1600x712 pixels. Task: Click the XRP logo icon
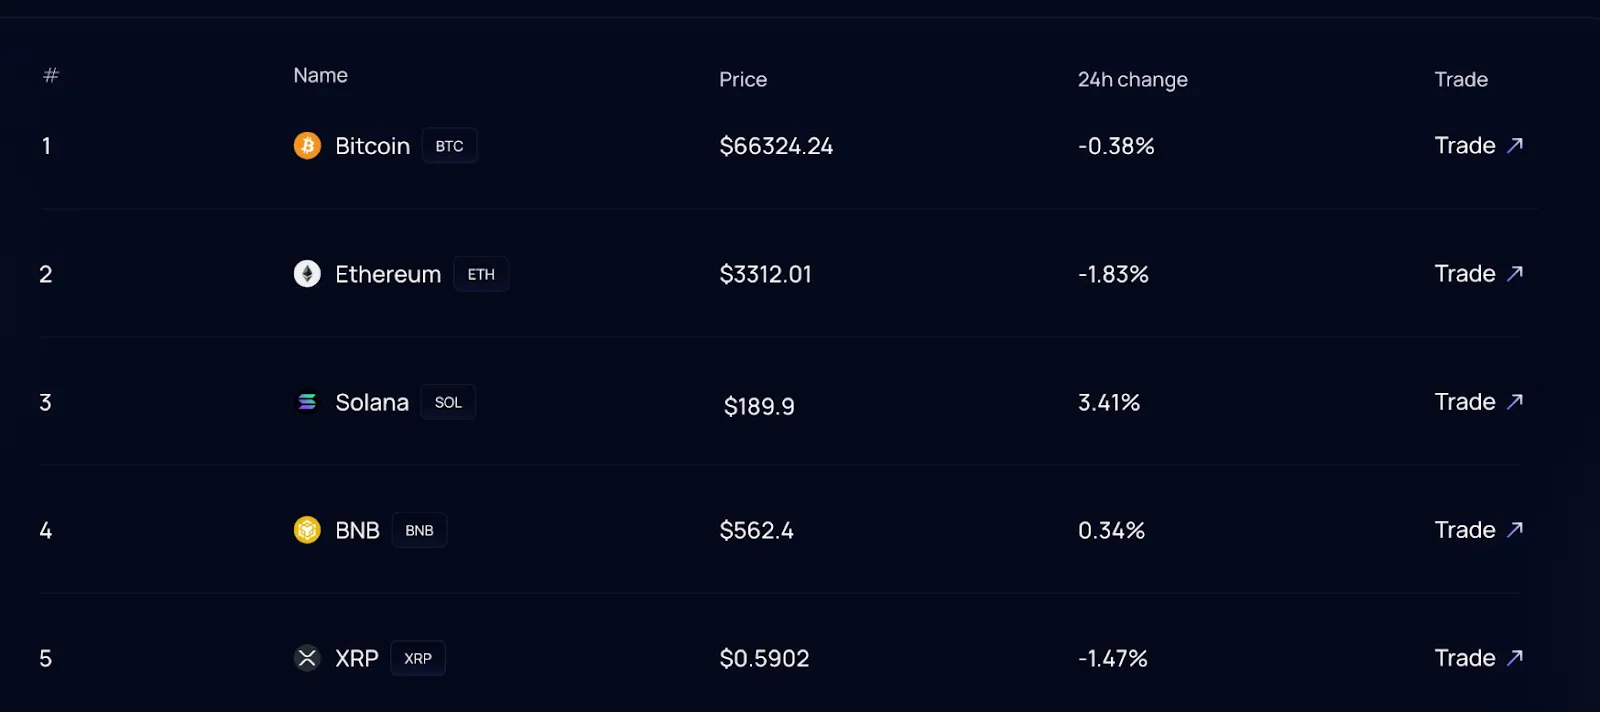coord(307,658)
